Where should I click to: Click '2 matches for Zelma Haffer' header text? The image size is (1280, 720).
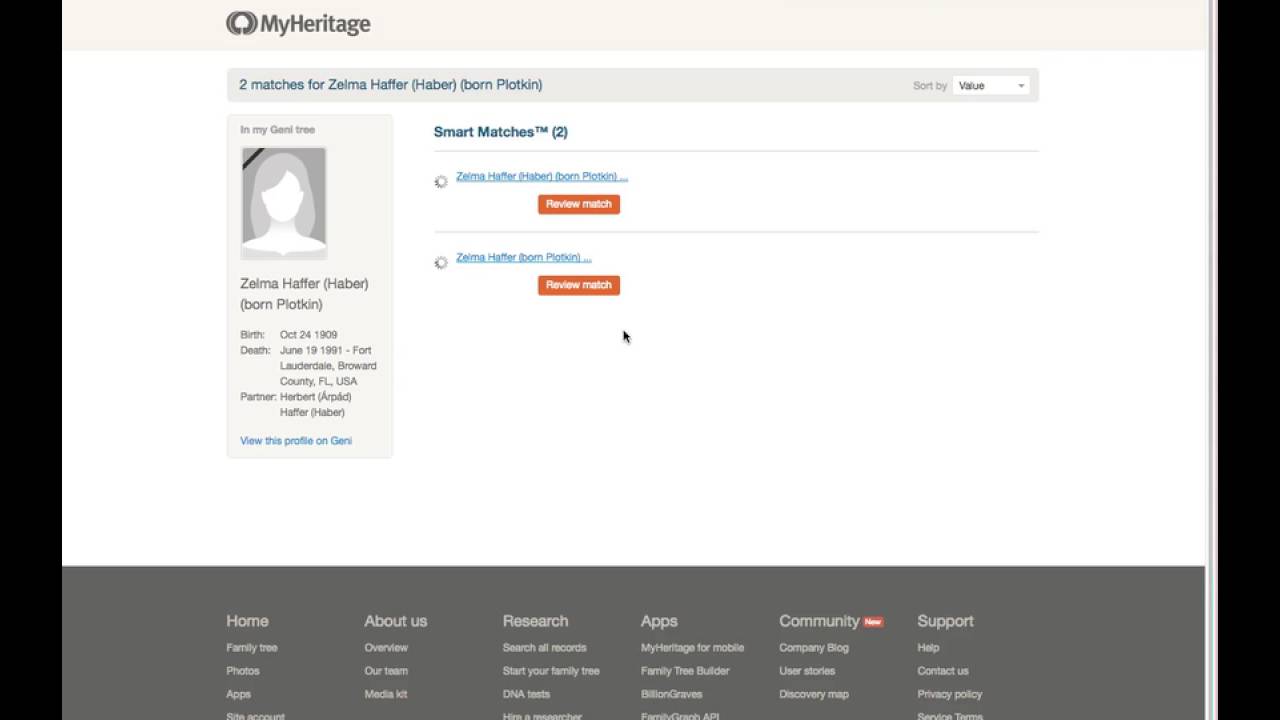coord(391,85)
